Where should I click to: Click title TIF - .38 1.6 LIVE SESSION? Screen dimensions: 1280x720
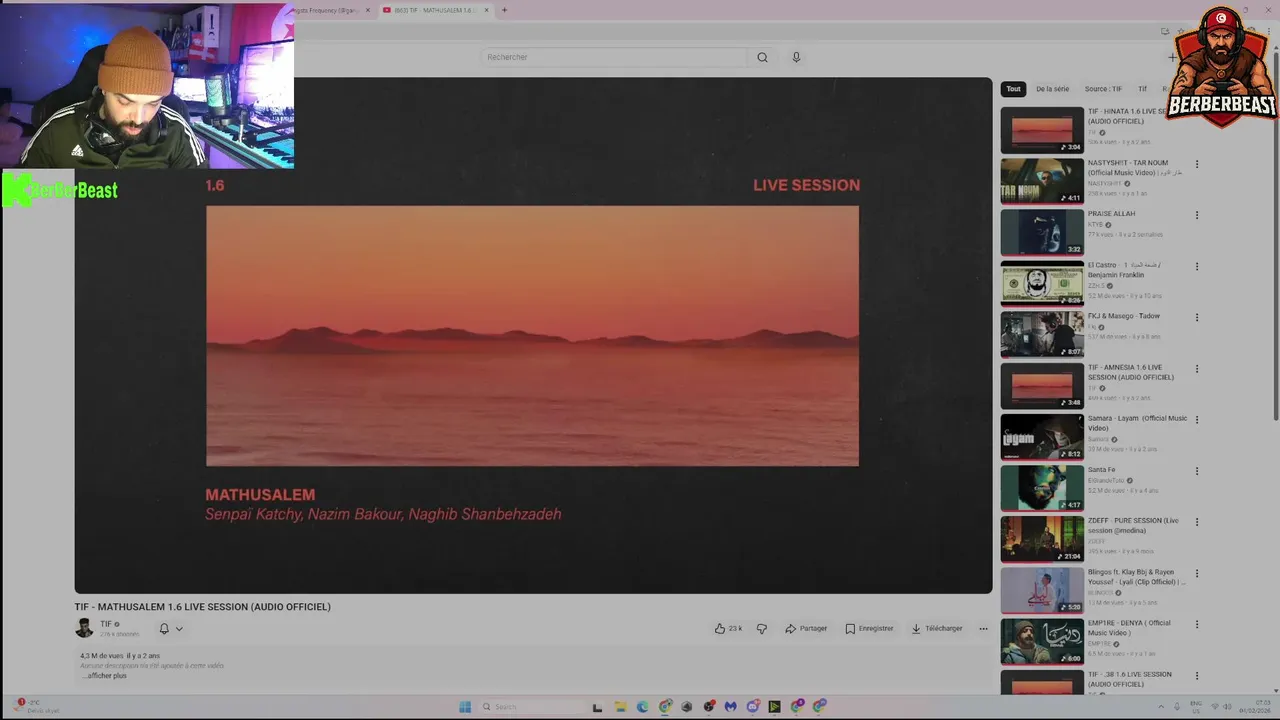coord(1130,679)
